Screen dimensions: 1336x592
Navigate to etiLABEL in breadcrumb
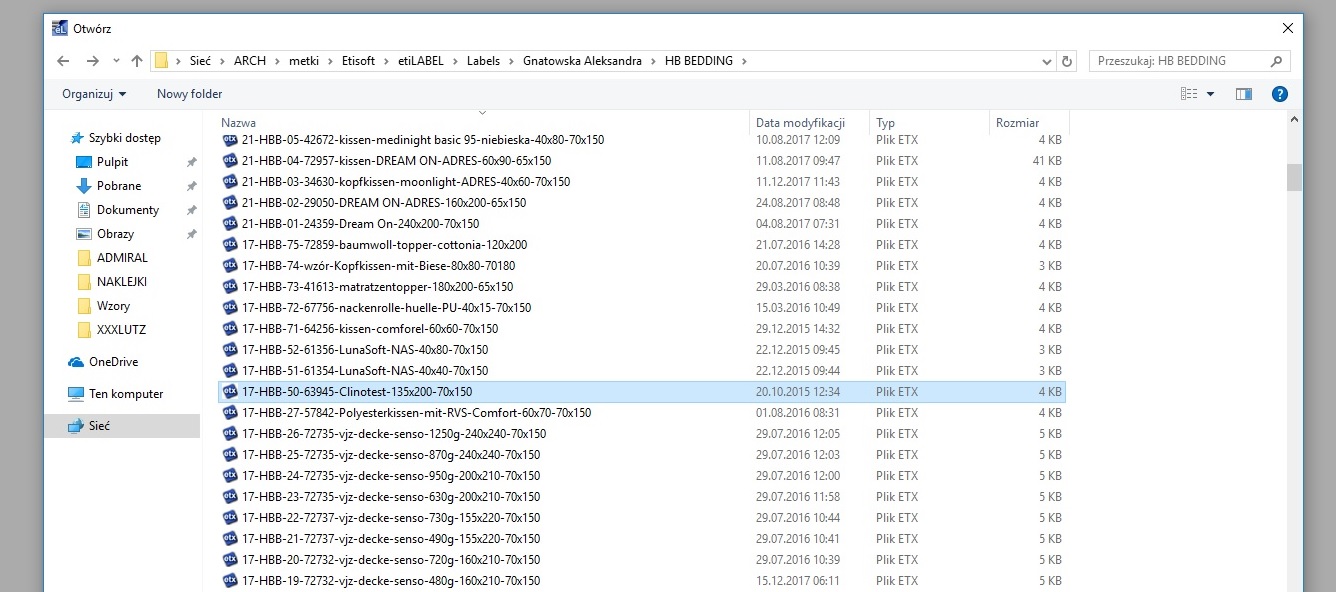pyautogui.click(x=421, y=61)
